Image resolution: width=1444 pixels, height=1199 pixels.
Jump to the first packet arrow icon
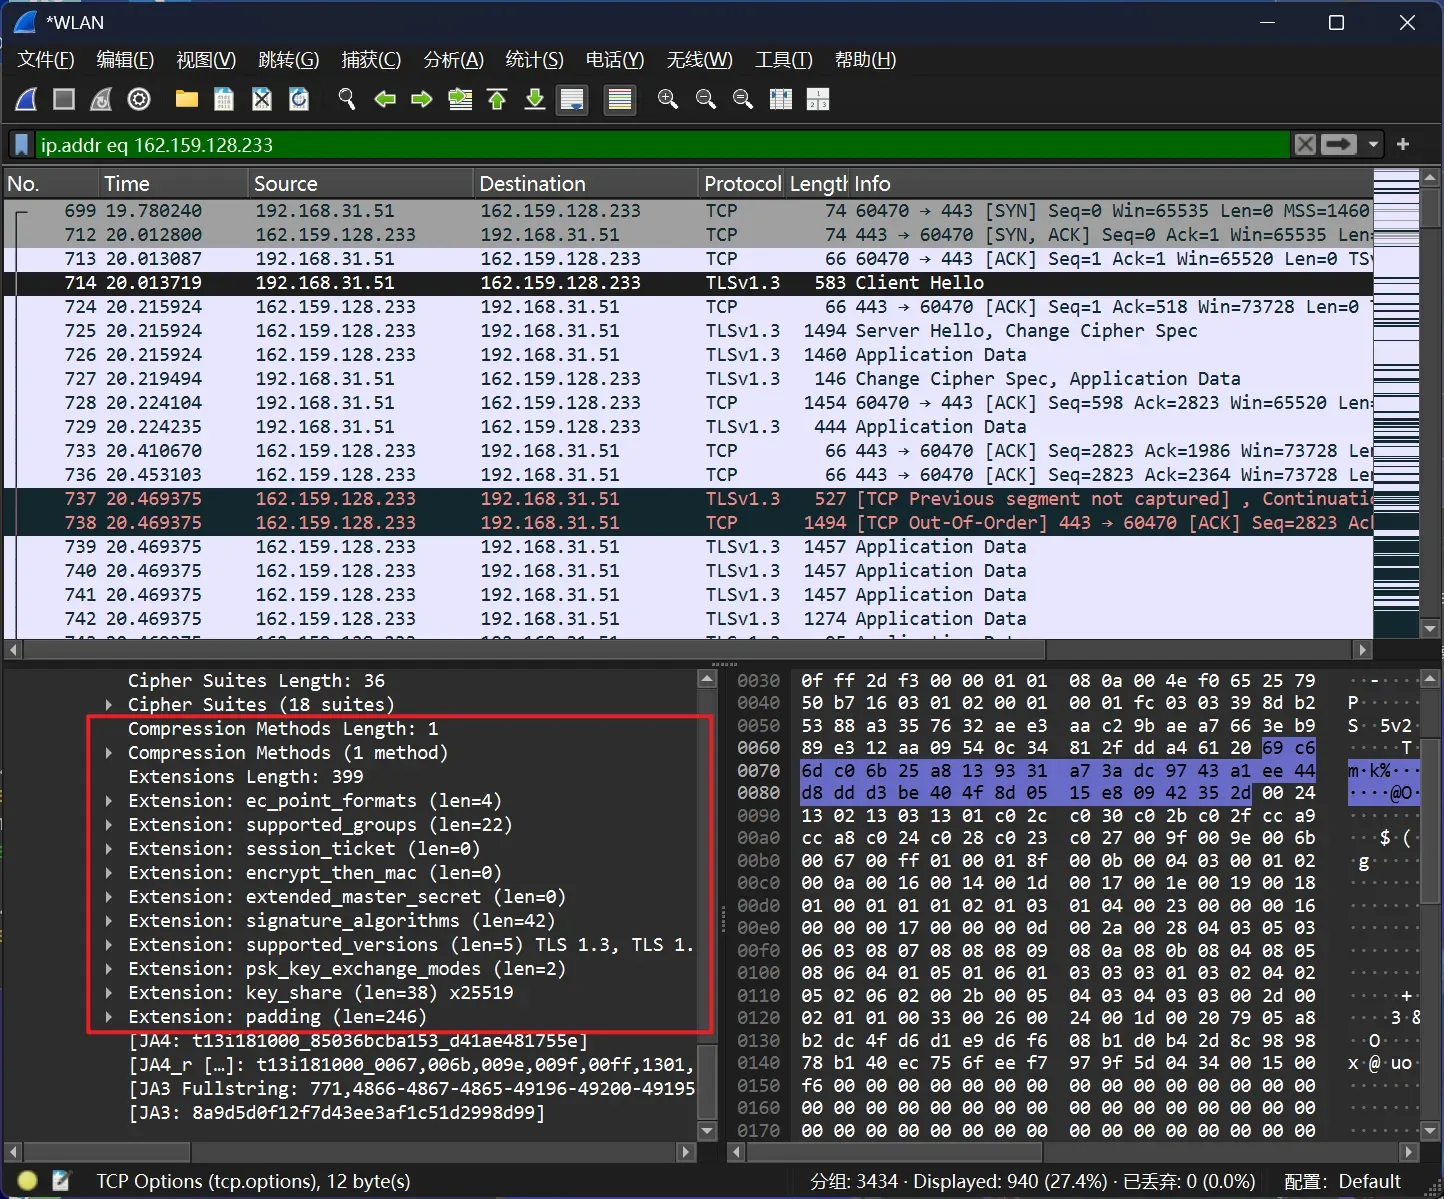(497, 99)
